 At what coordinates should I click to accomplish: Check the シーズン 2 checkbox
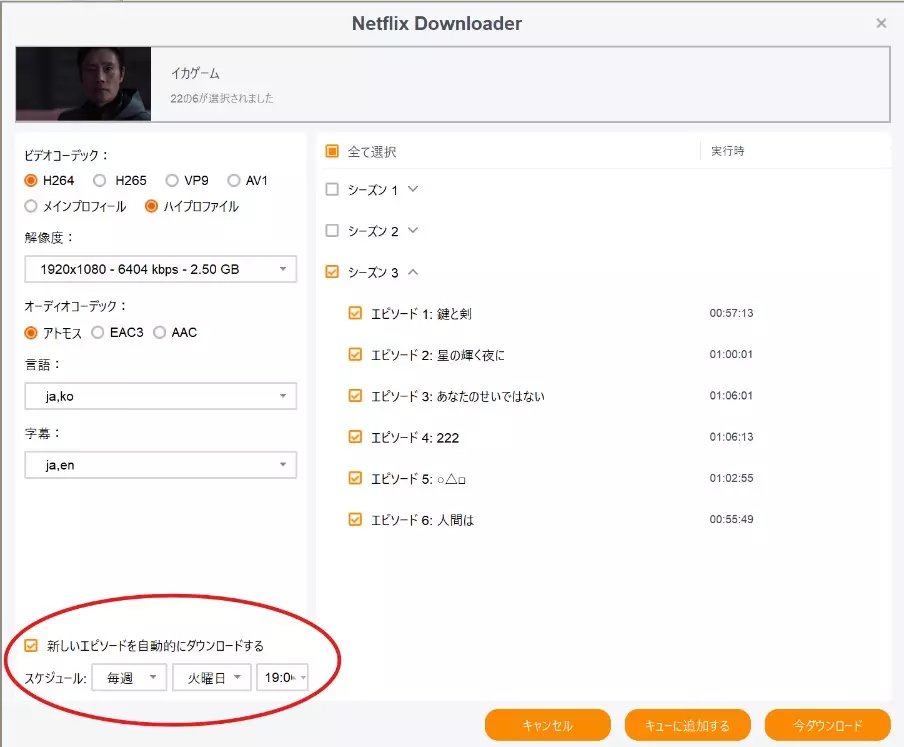pos(332,231)
